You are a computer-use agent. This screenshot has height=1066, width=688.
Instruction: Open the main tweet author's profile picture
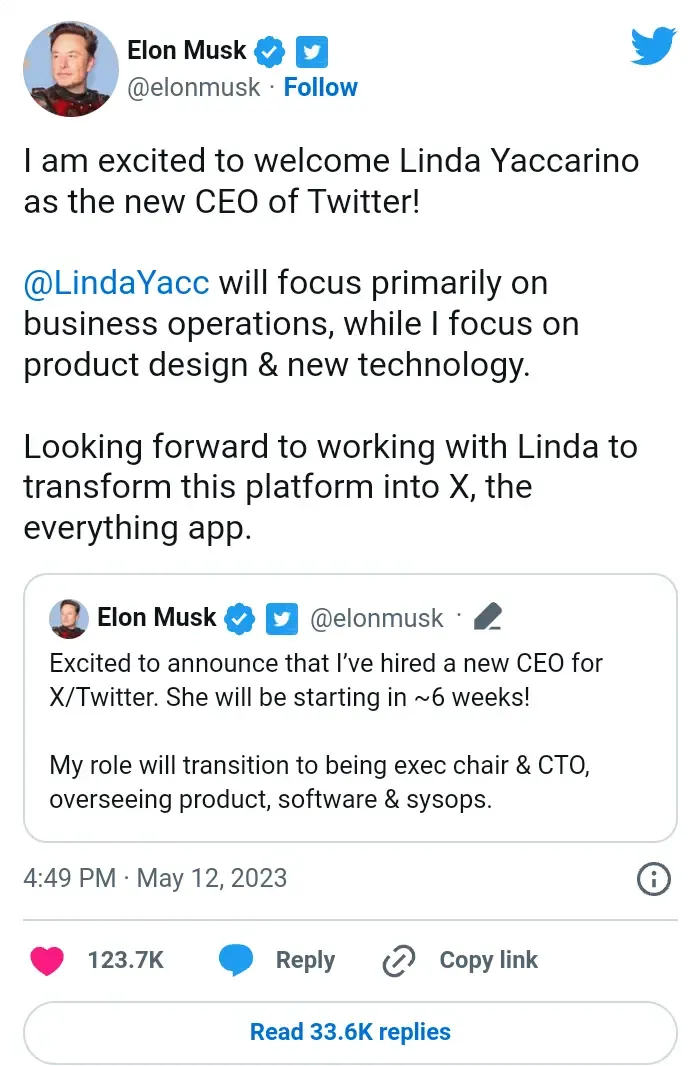click(69, 68)
